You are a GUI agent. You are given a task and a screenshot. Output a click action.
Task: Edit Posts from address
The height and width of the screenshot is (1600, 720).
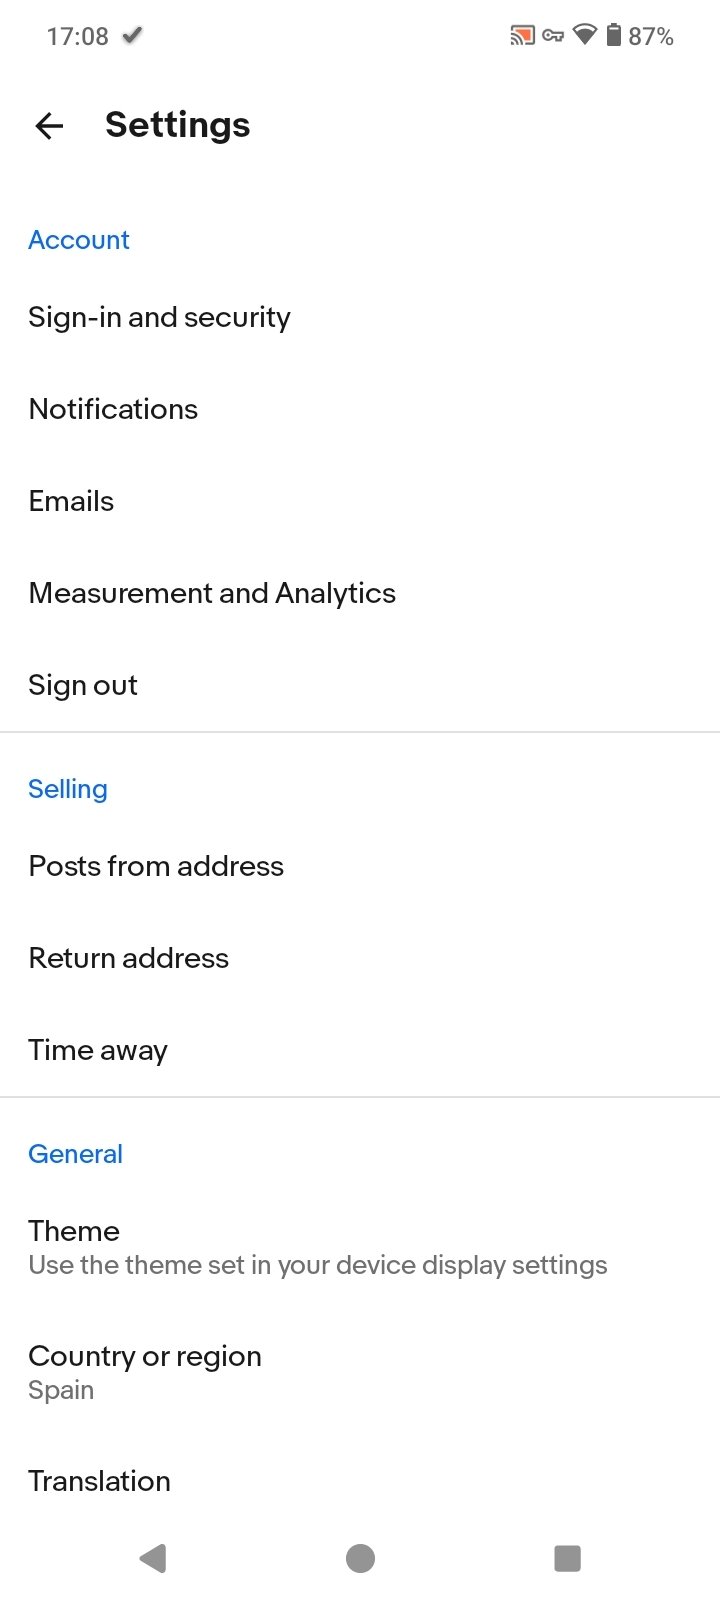(x=156, y=866)
